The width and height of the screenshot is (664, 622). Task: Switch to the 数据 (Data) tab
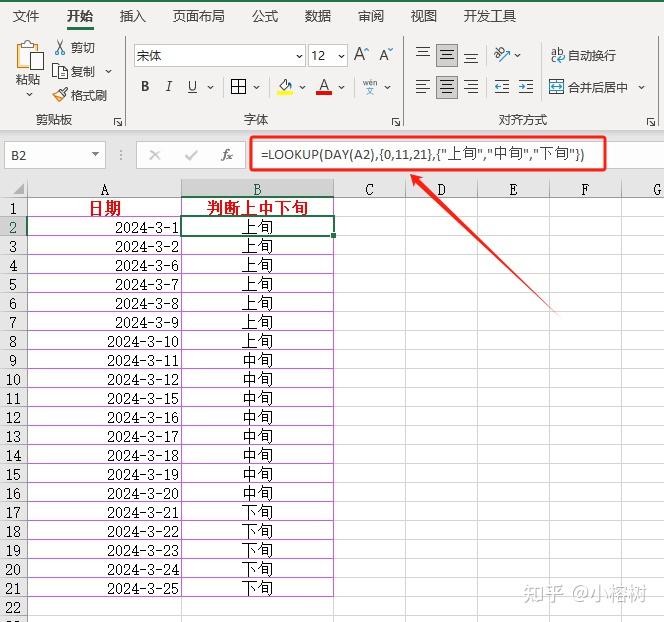tap(318, 16)
